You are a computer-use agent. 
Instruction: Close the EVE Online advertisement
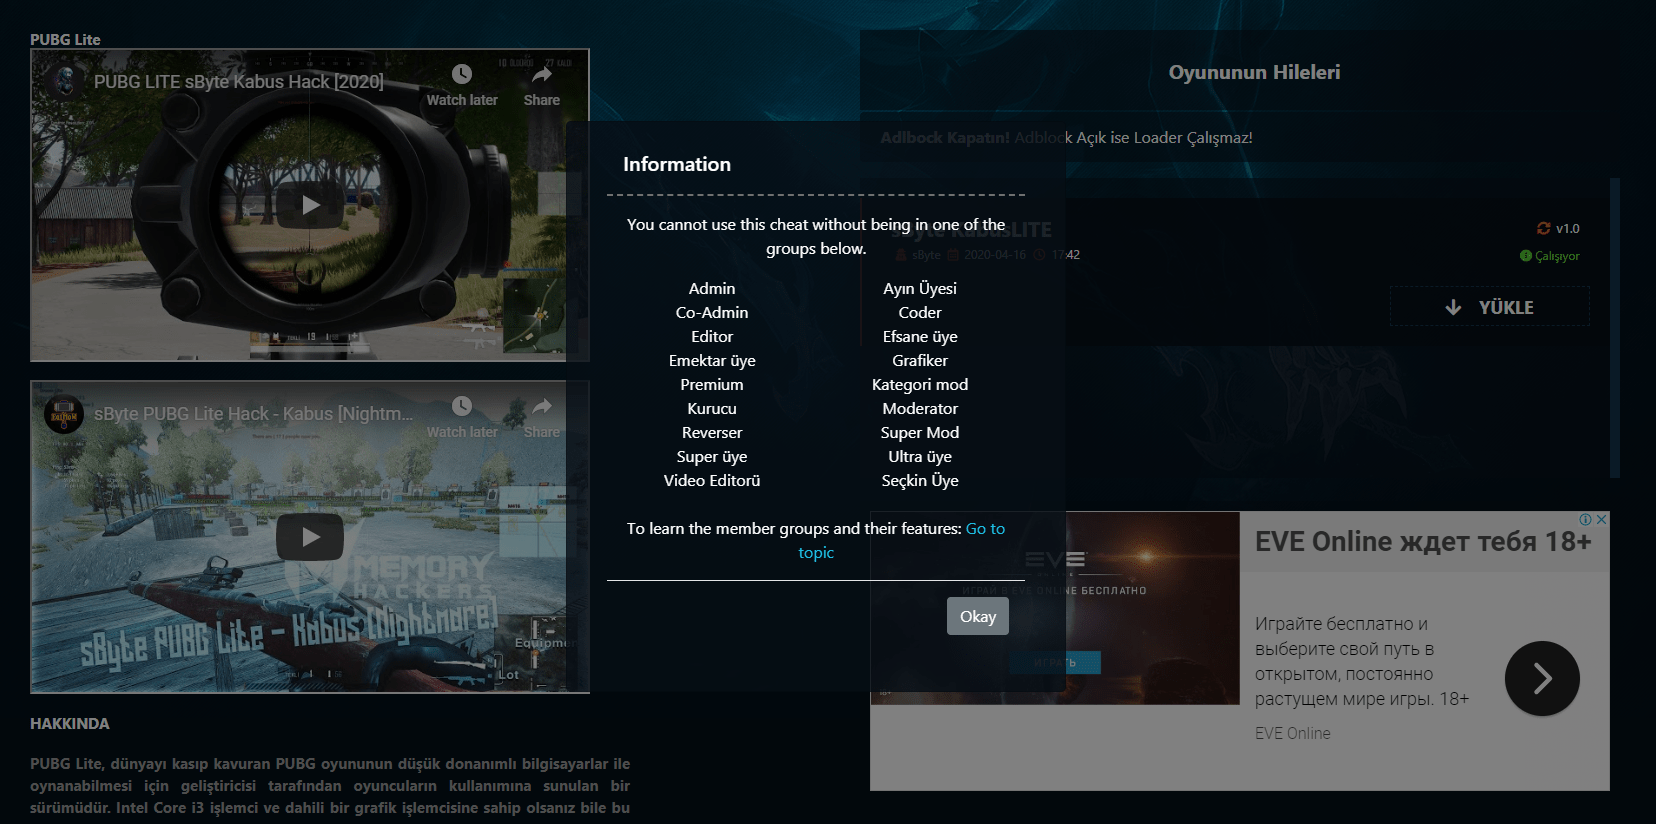1601,520
